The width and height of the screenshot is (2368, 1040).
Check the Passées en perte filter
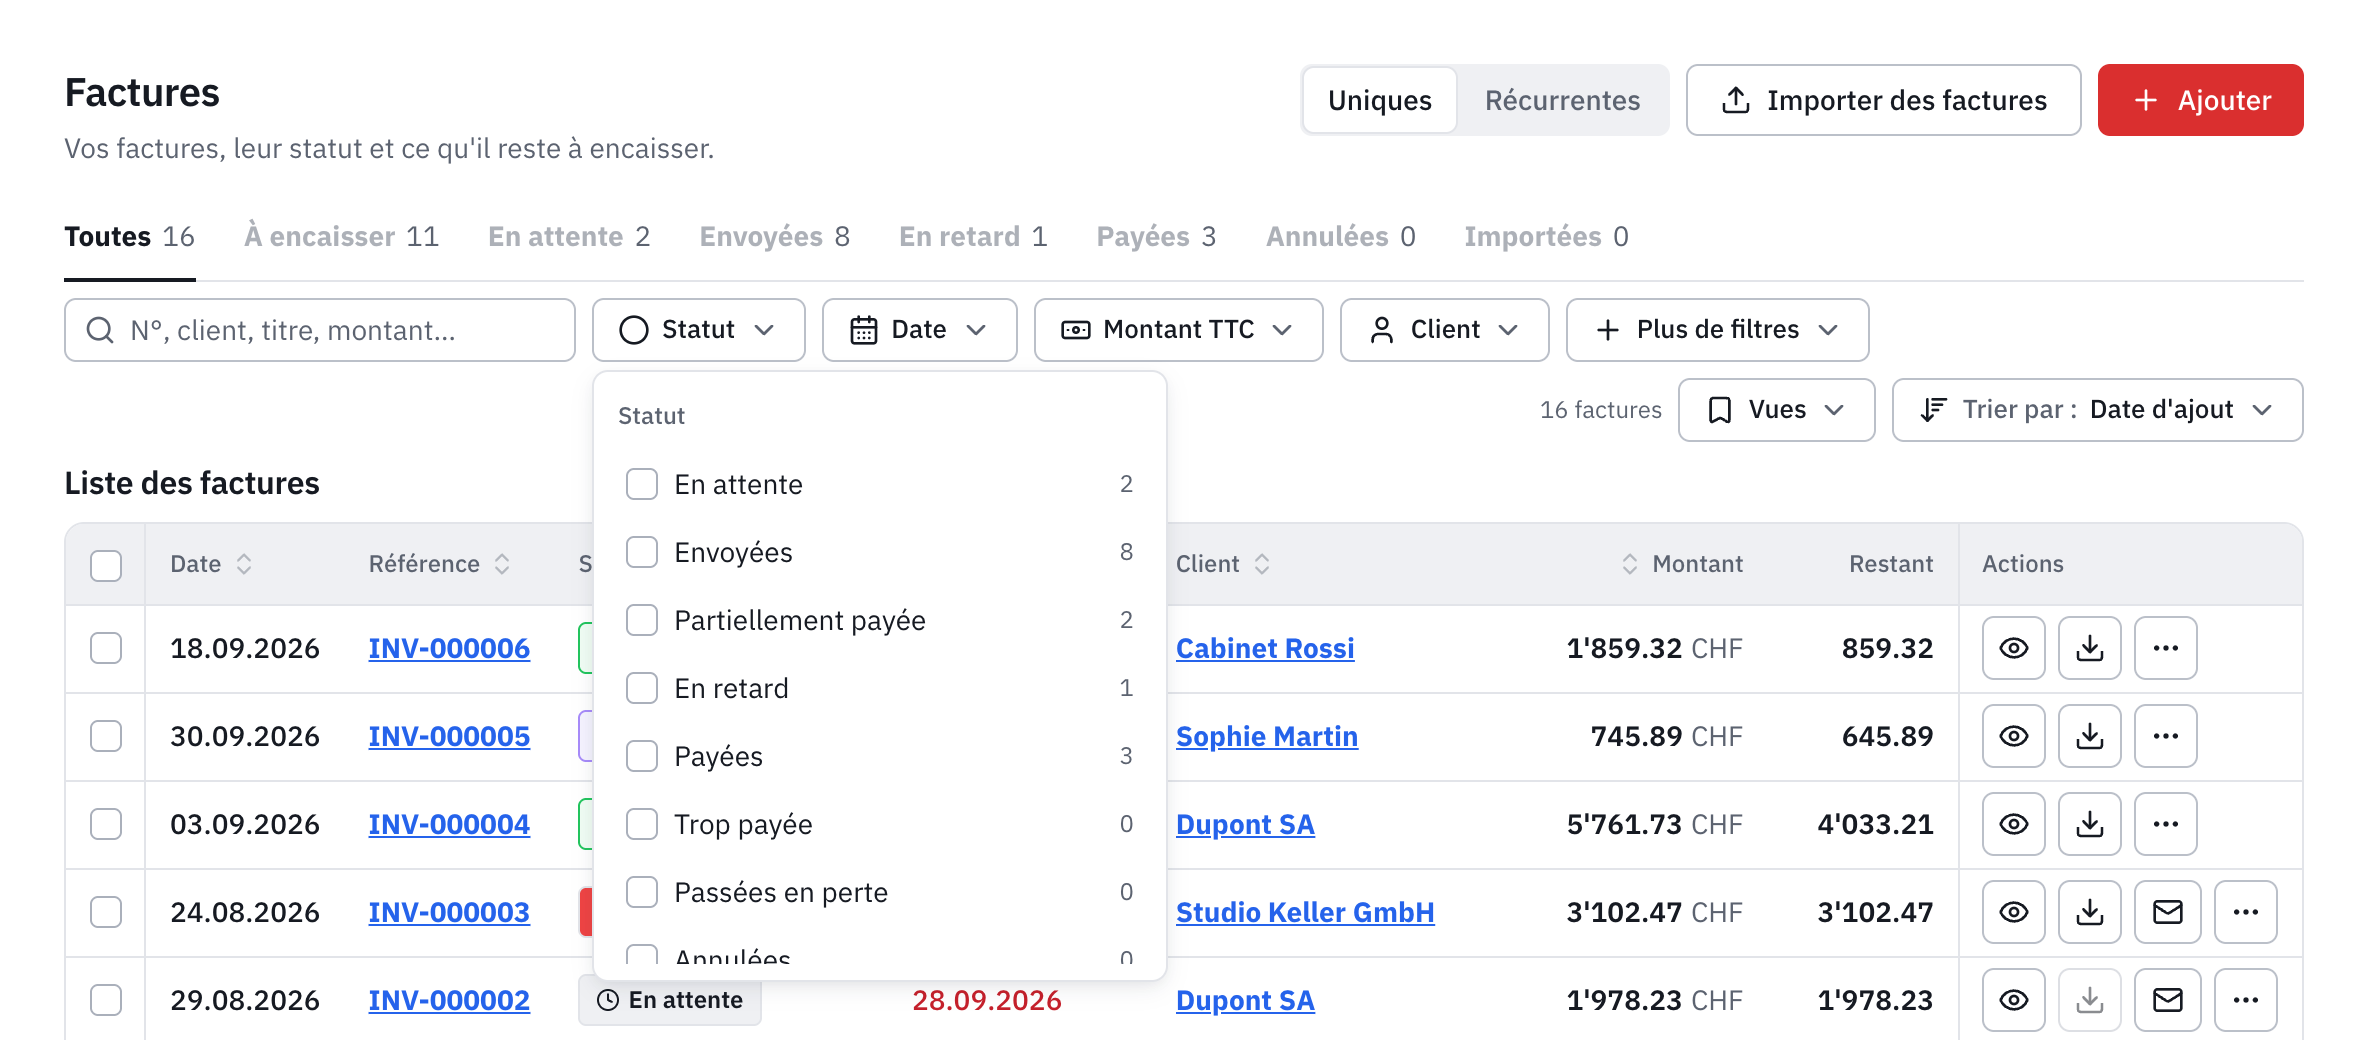click(x=642, y=892)
